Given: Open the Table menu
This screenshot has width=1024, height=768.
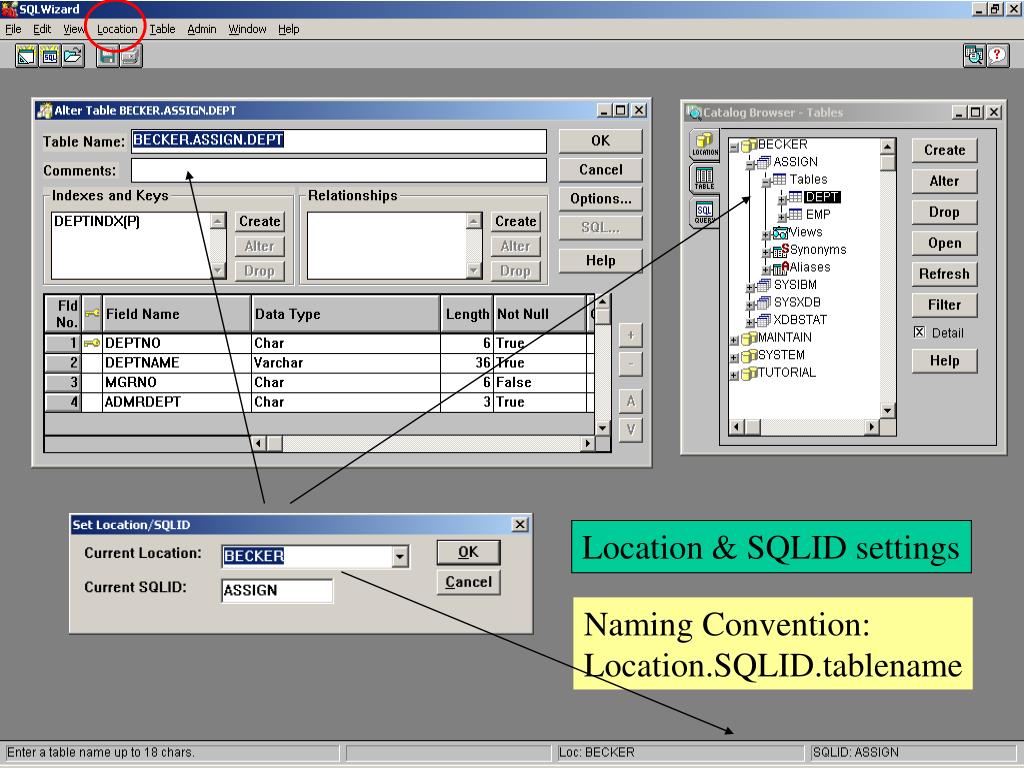Looking at the screenshot, I should [x=162, y=29].
